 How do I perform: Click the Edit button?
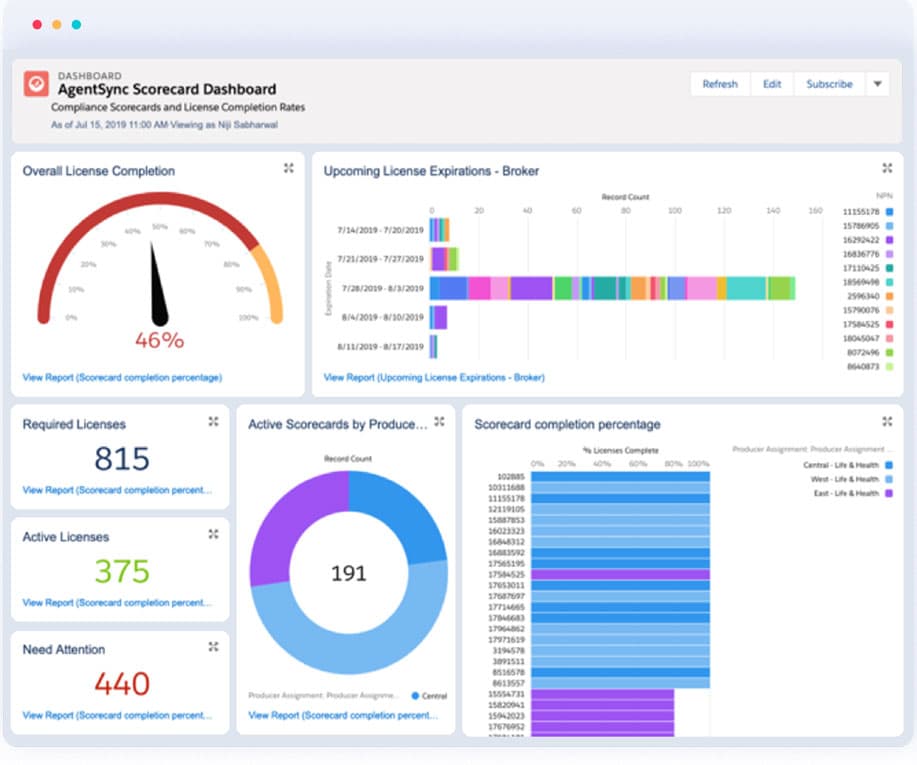click(x=772, y=84)
